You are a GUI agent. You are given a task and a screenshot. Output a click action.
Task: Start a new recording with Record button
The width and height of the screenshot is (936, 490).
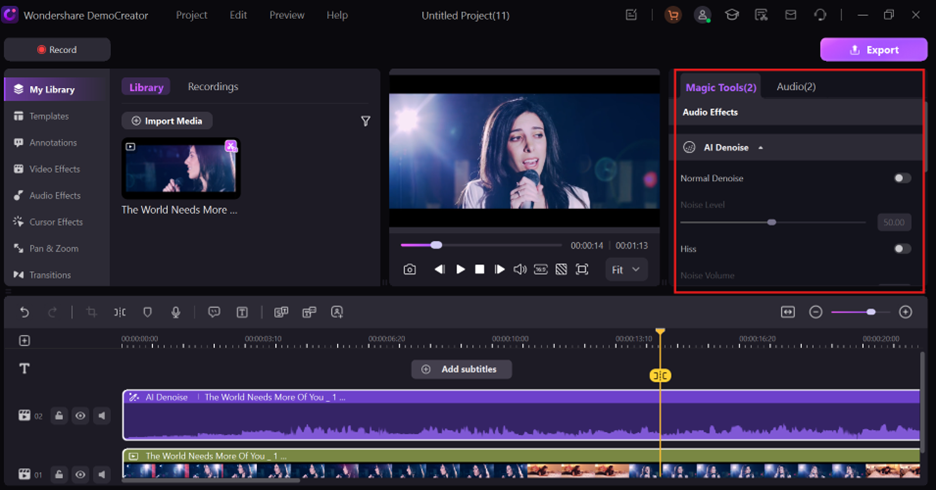(x=57, y=50)
